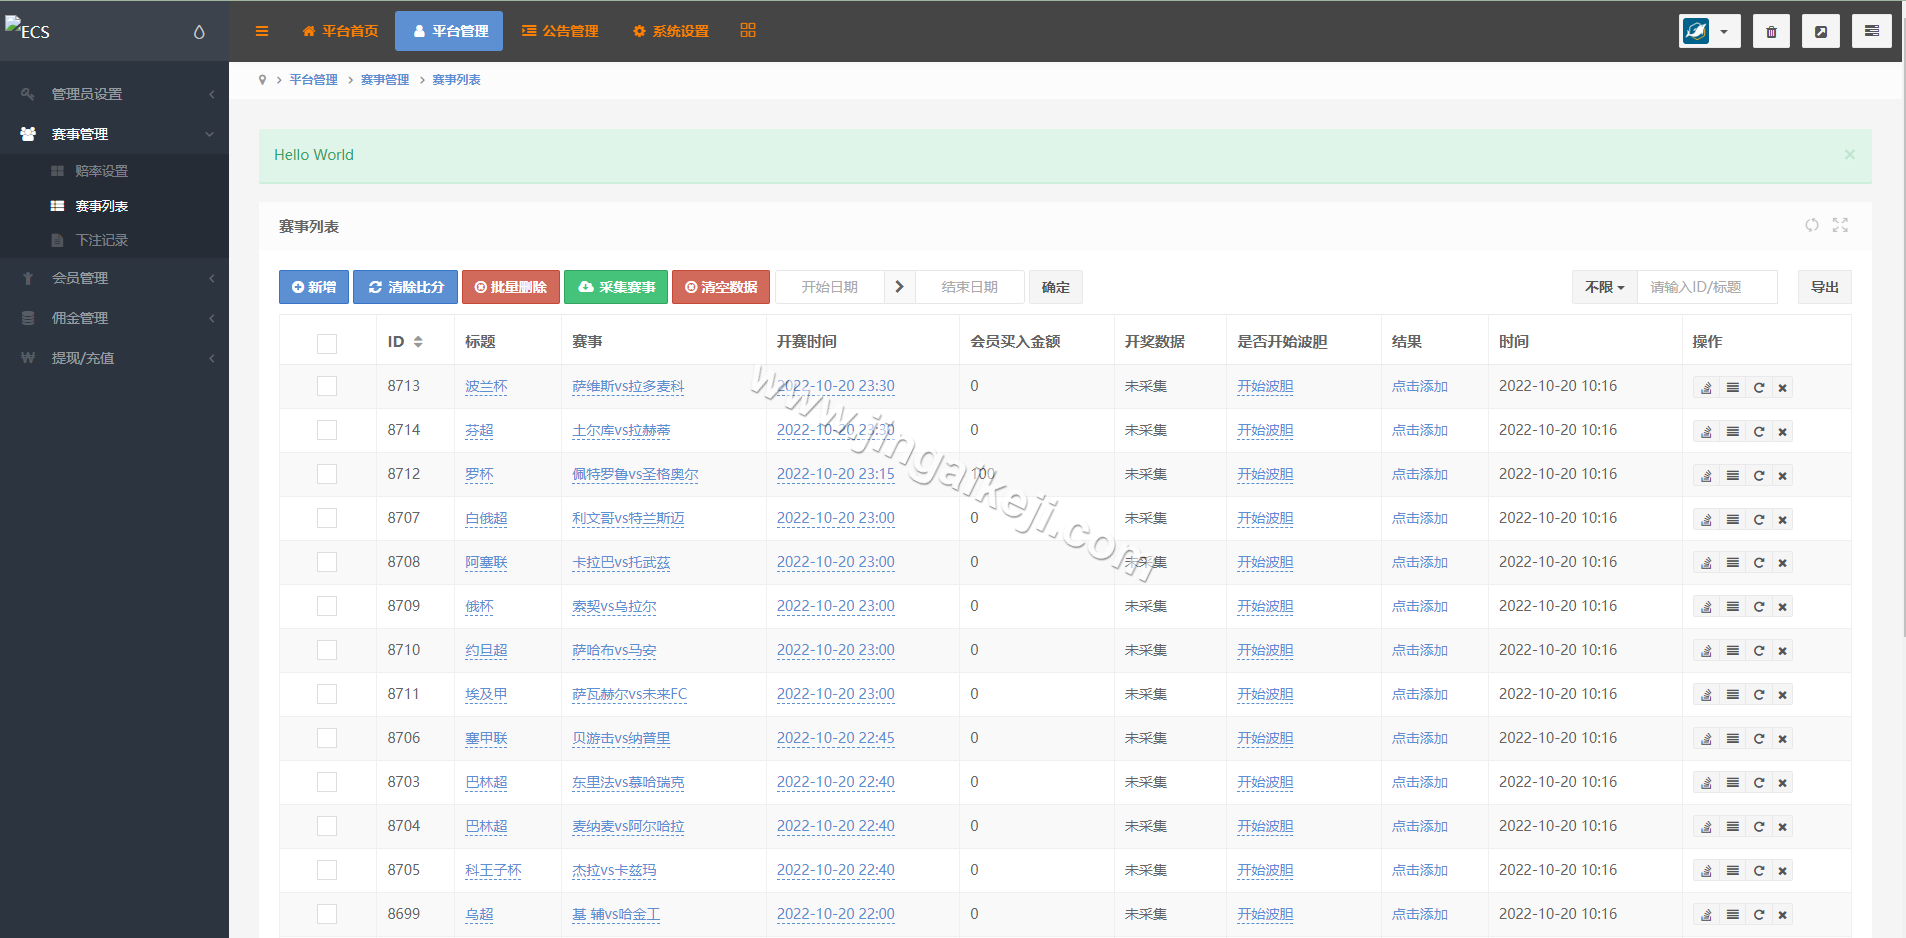Screen dimensions: 1906x938
Task: Select 下注记录 in the sidebar
Action: pos(103,240)
